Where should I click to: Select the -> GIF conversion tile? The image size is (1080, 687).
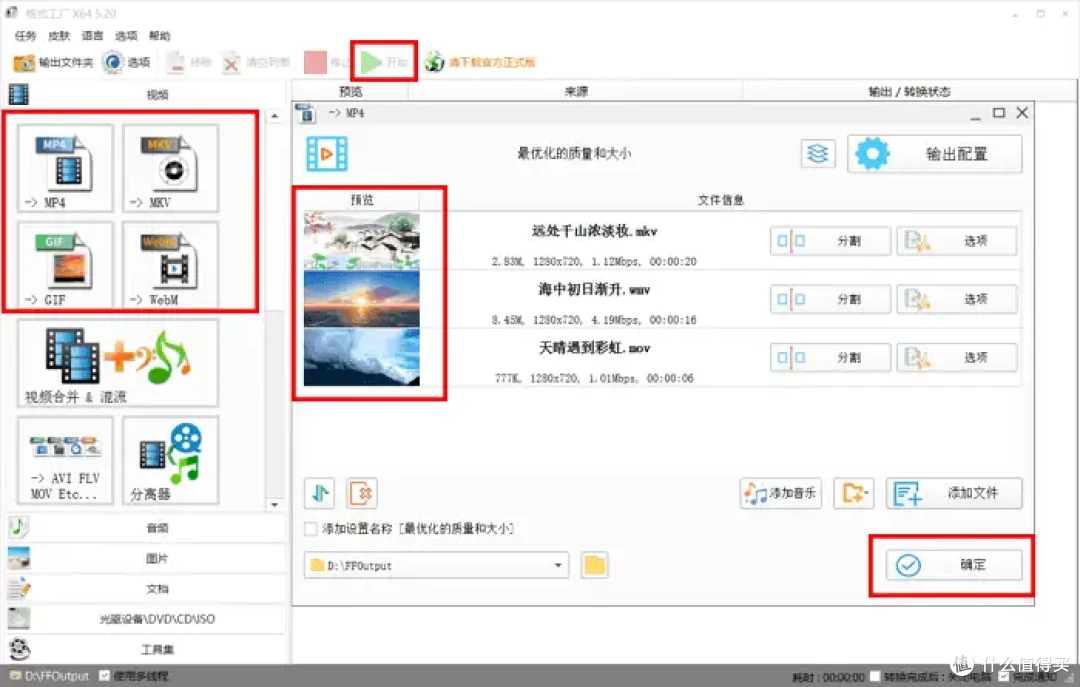point(65,265)
